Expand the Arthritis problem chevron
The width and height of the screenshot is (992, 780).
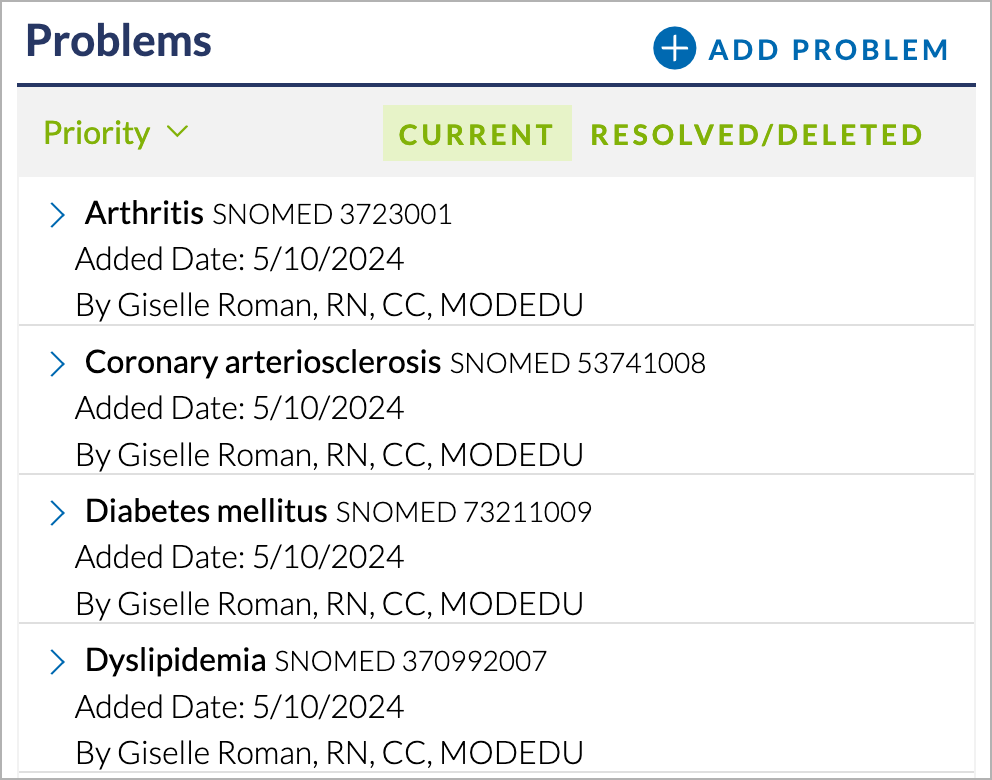click(58, 214)
